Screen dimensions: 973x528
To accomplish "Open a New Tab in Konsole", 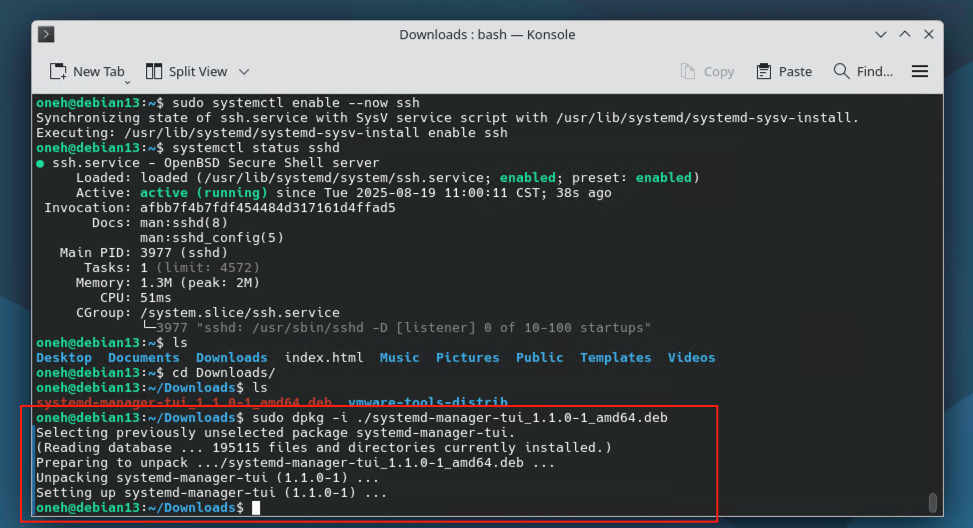I will pyautogui.click(x=86, y=71).
